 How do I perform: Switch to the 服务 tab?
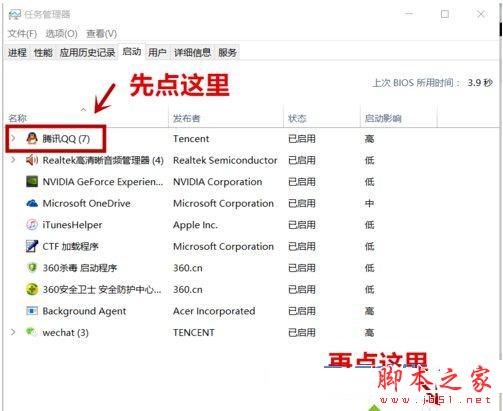227,52
